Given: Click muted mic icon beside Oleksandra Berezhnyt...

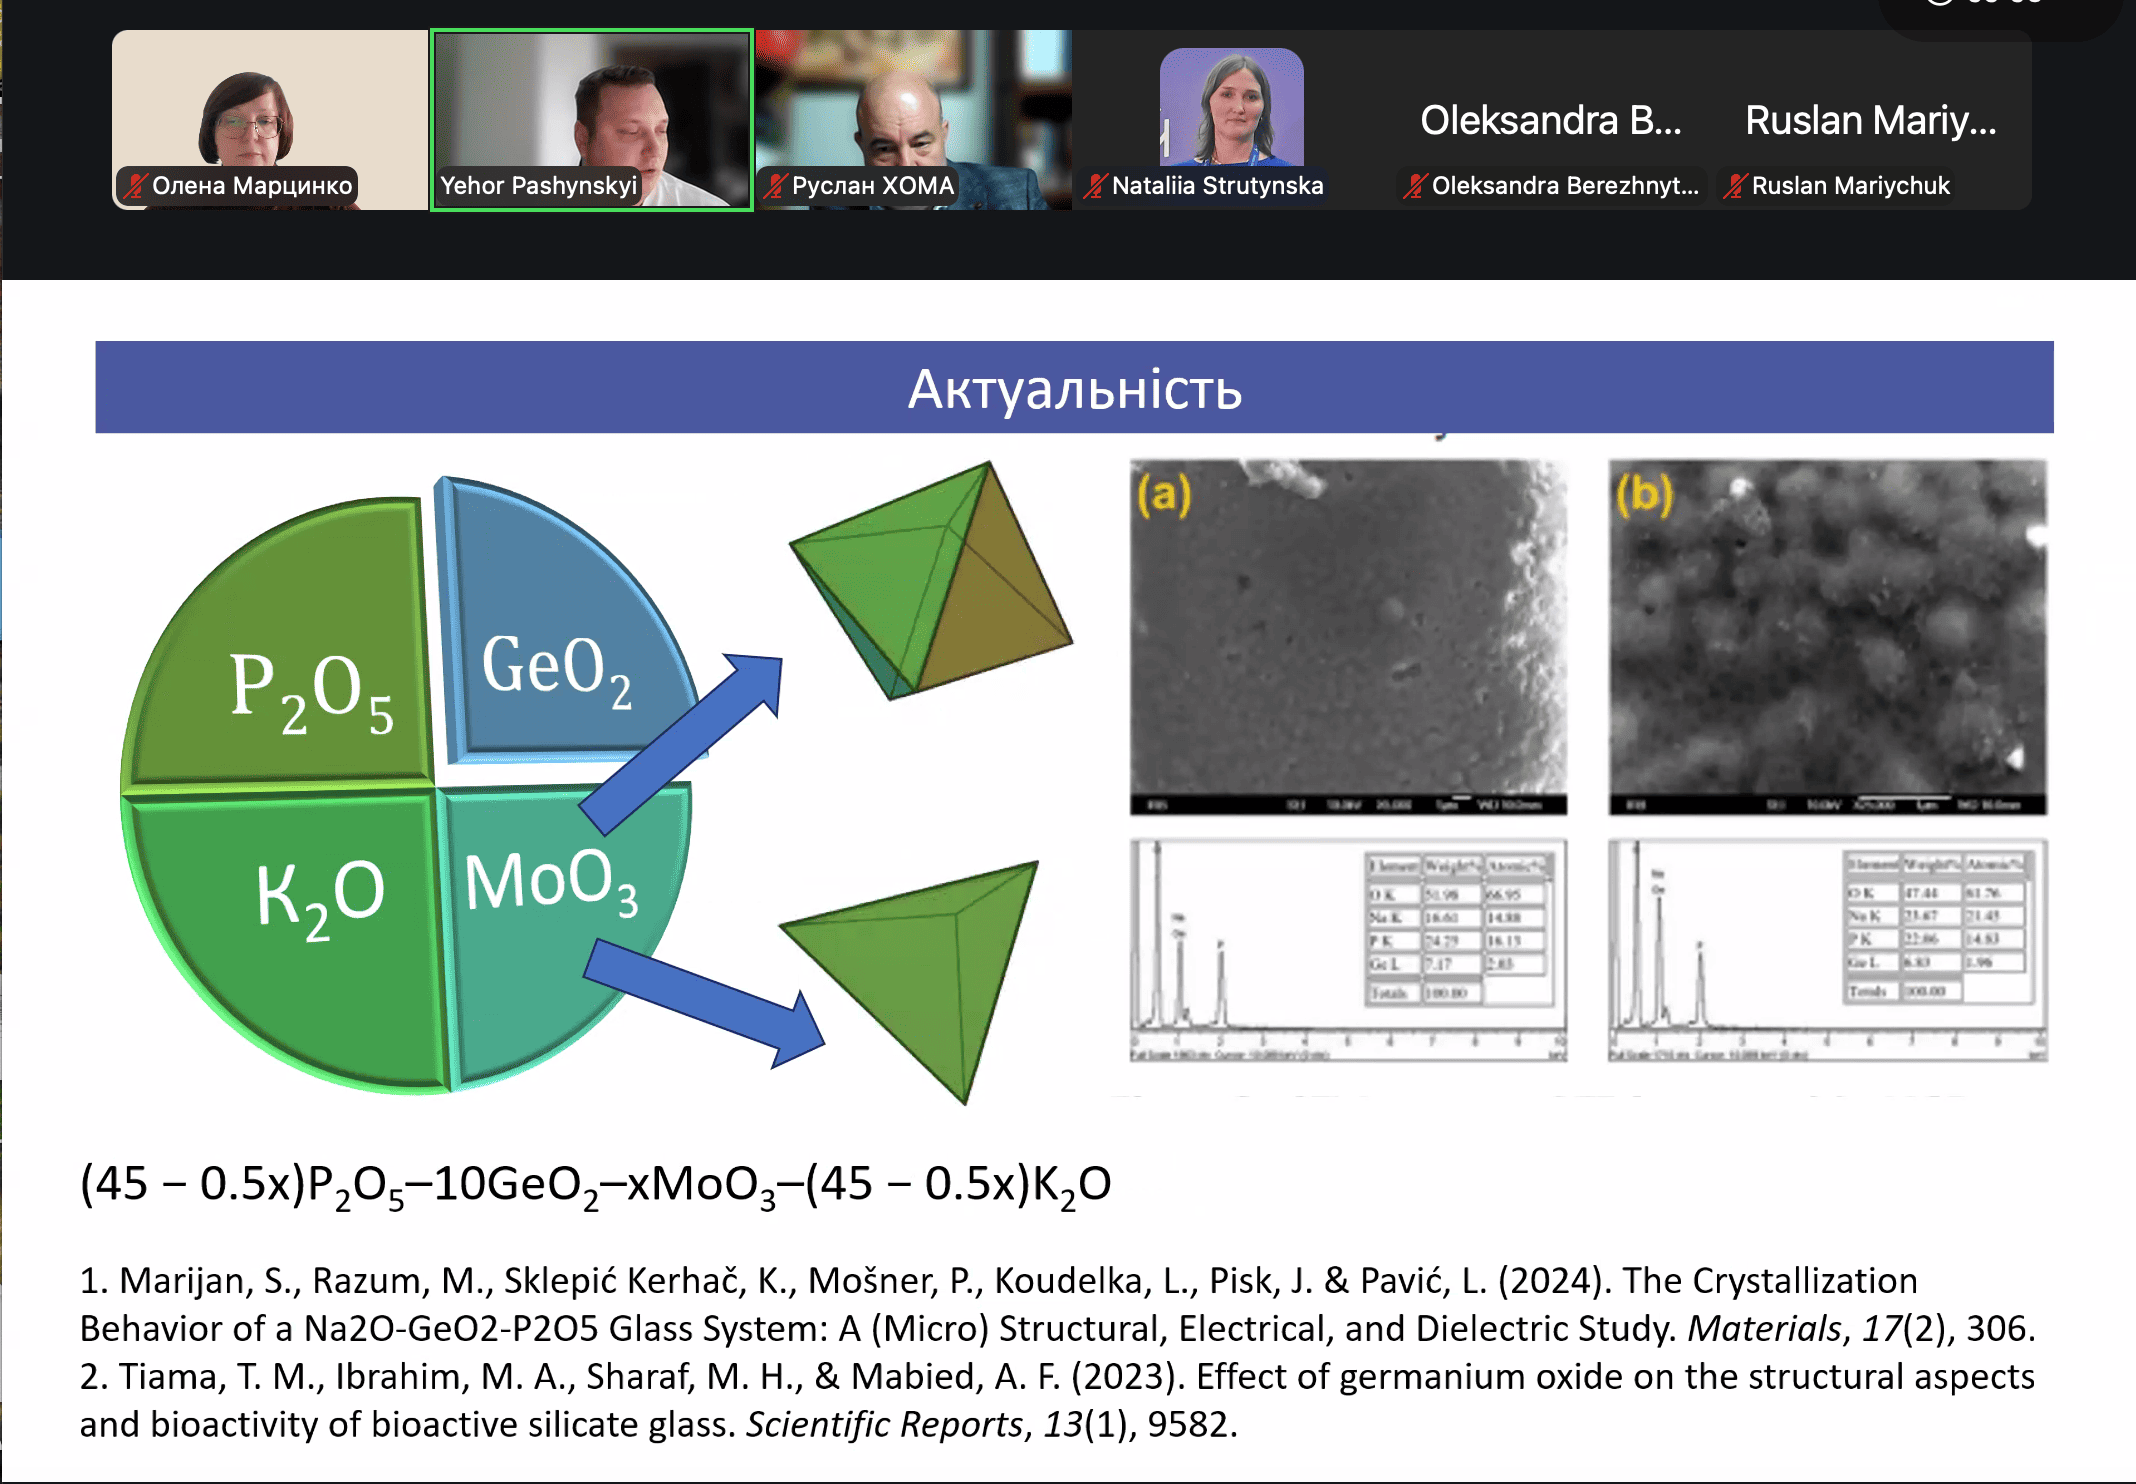Looking at the screenshot, I should click(1415, 186).
